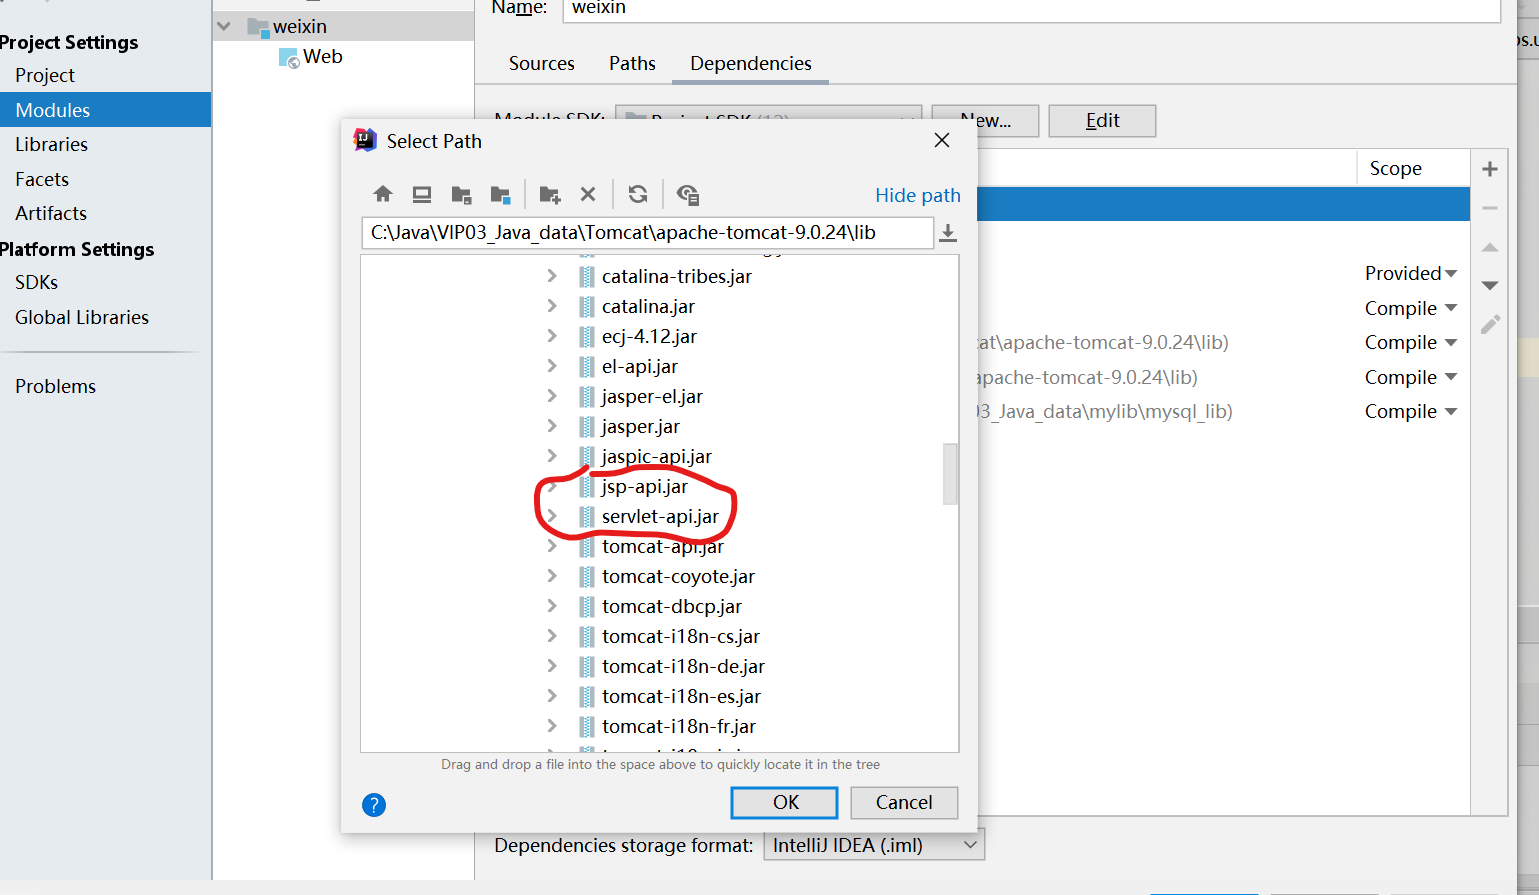Open scope dropdown for apache-tomcat-9.0.24\lib) at\ row

pos(1411,342)
